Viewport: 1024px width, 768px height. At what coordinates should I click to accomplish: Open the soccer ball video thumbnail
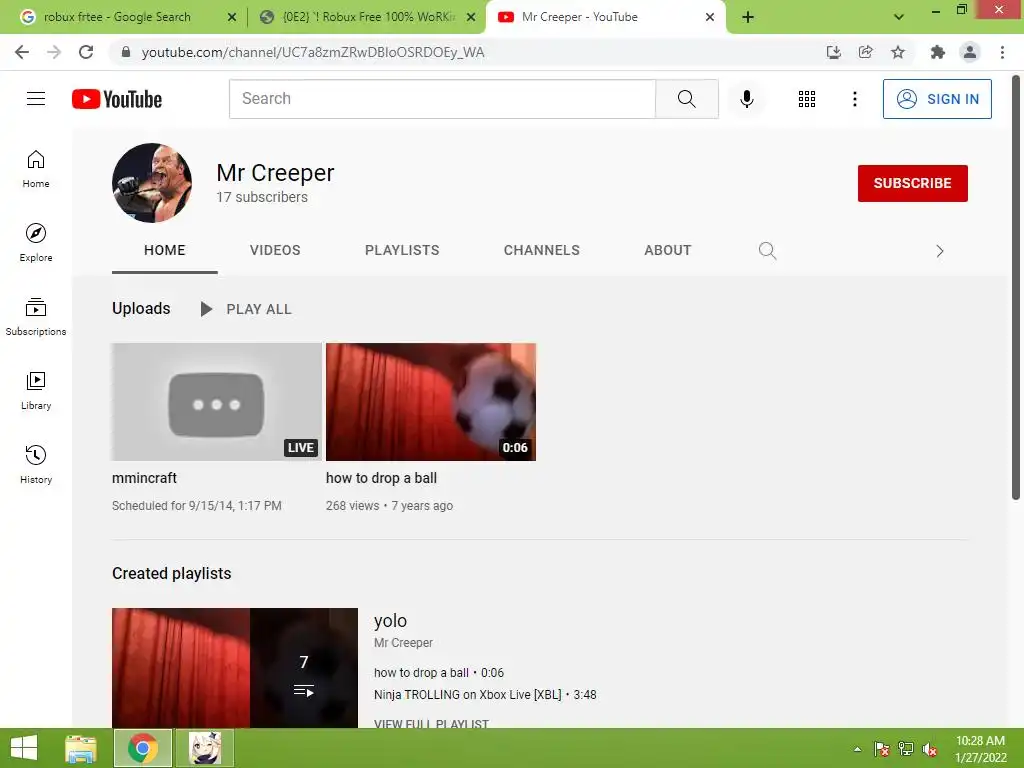click(x=431, y=402)
